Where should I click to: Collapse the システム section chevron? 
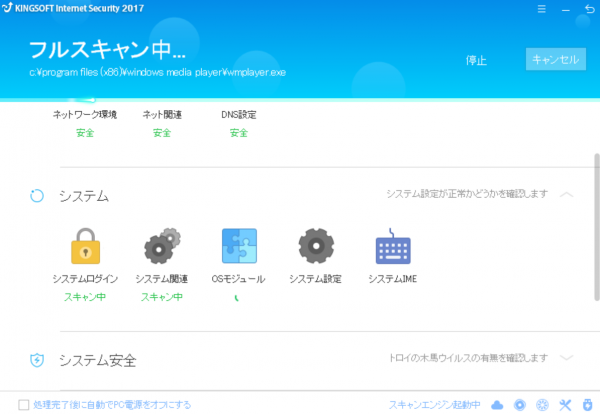[566, 194]
